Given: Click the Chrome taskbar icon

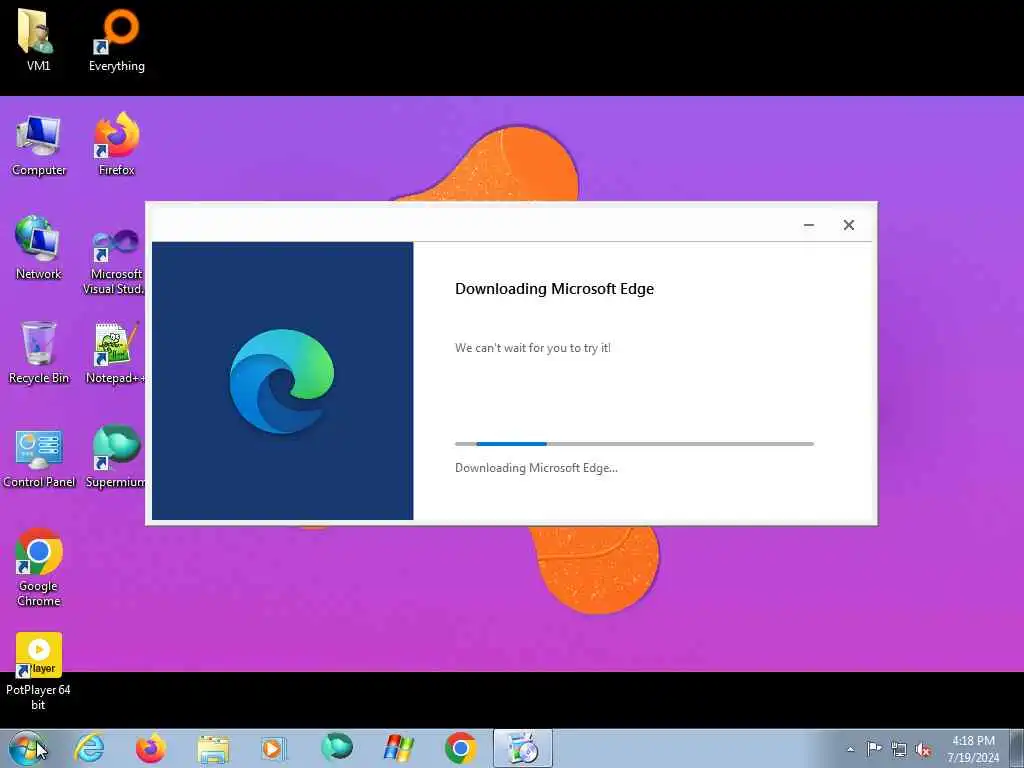Looking at the screenshot, I should coord(460,748).
